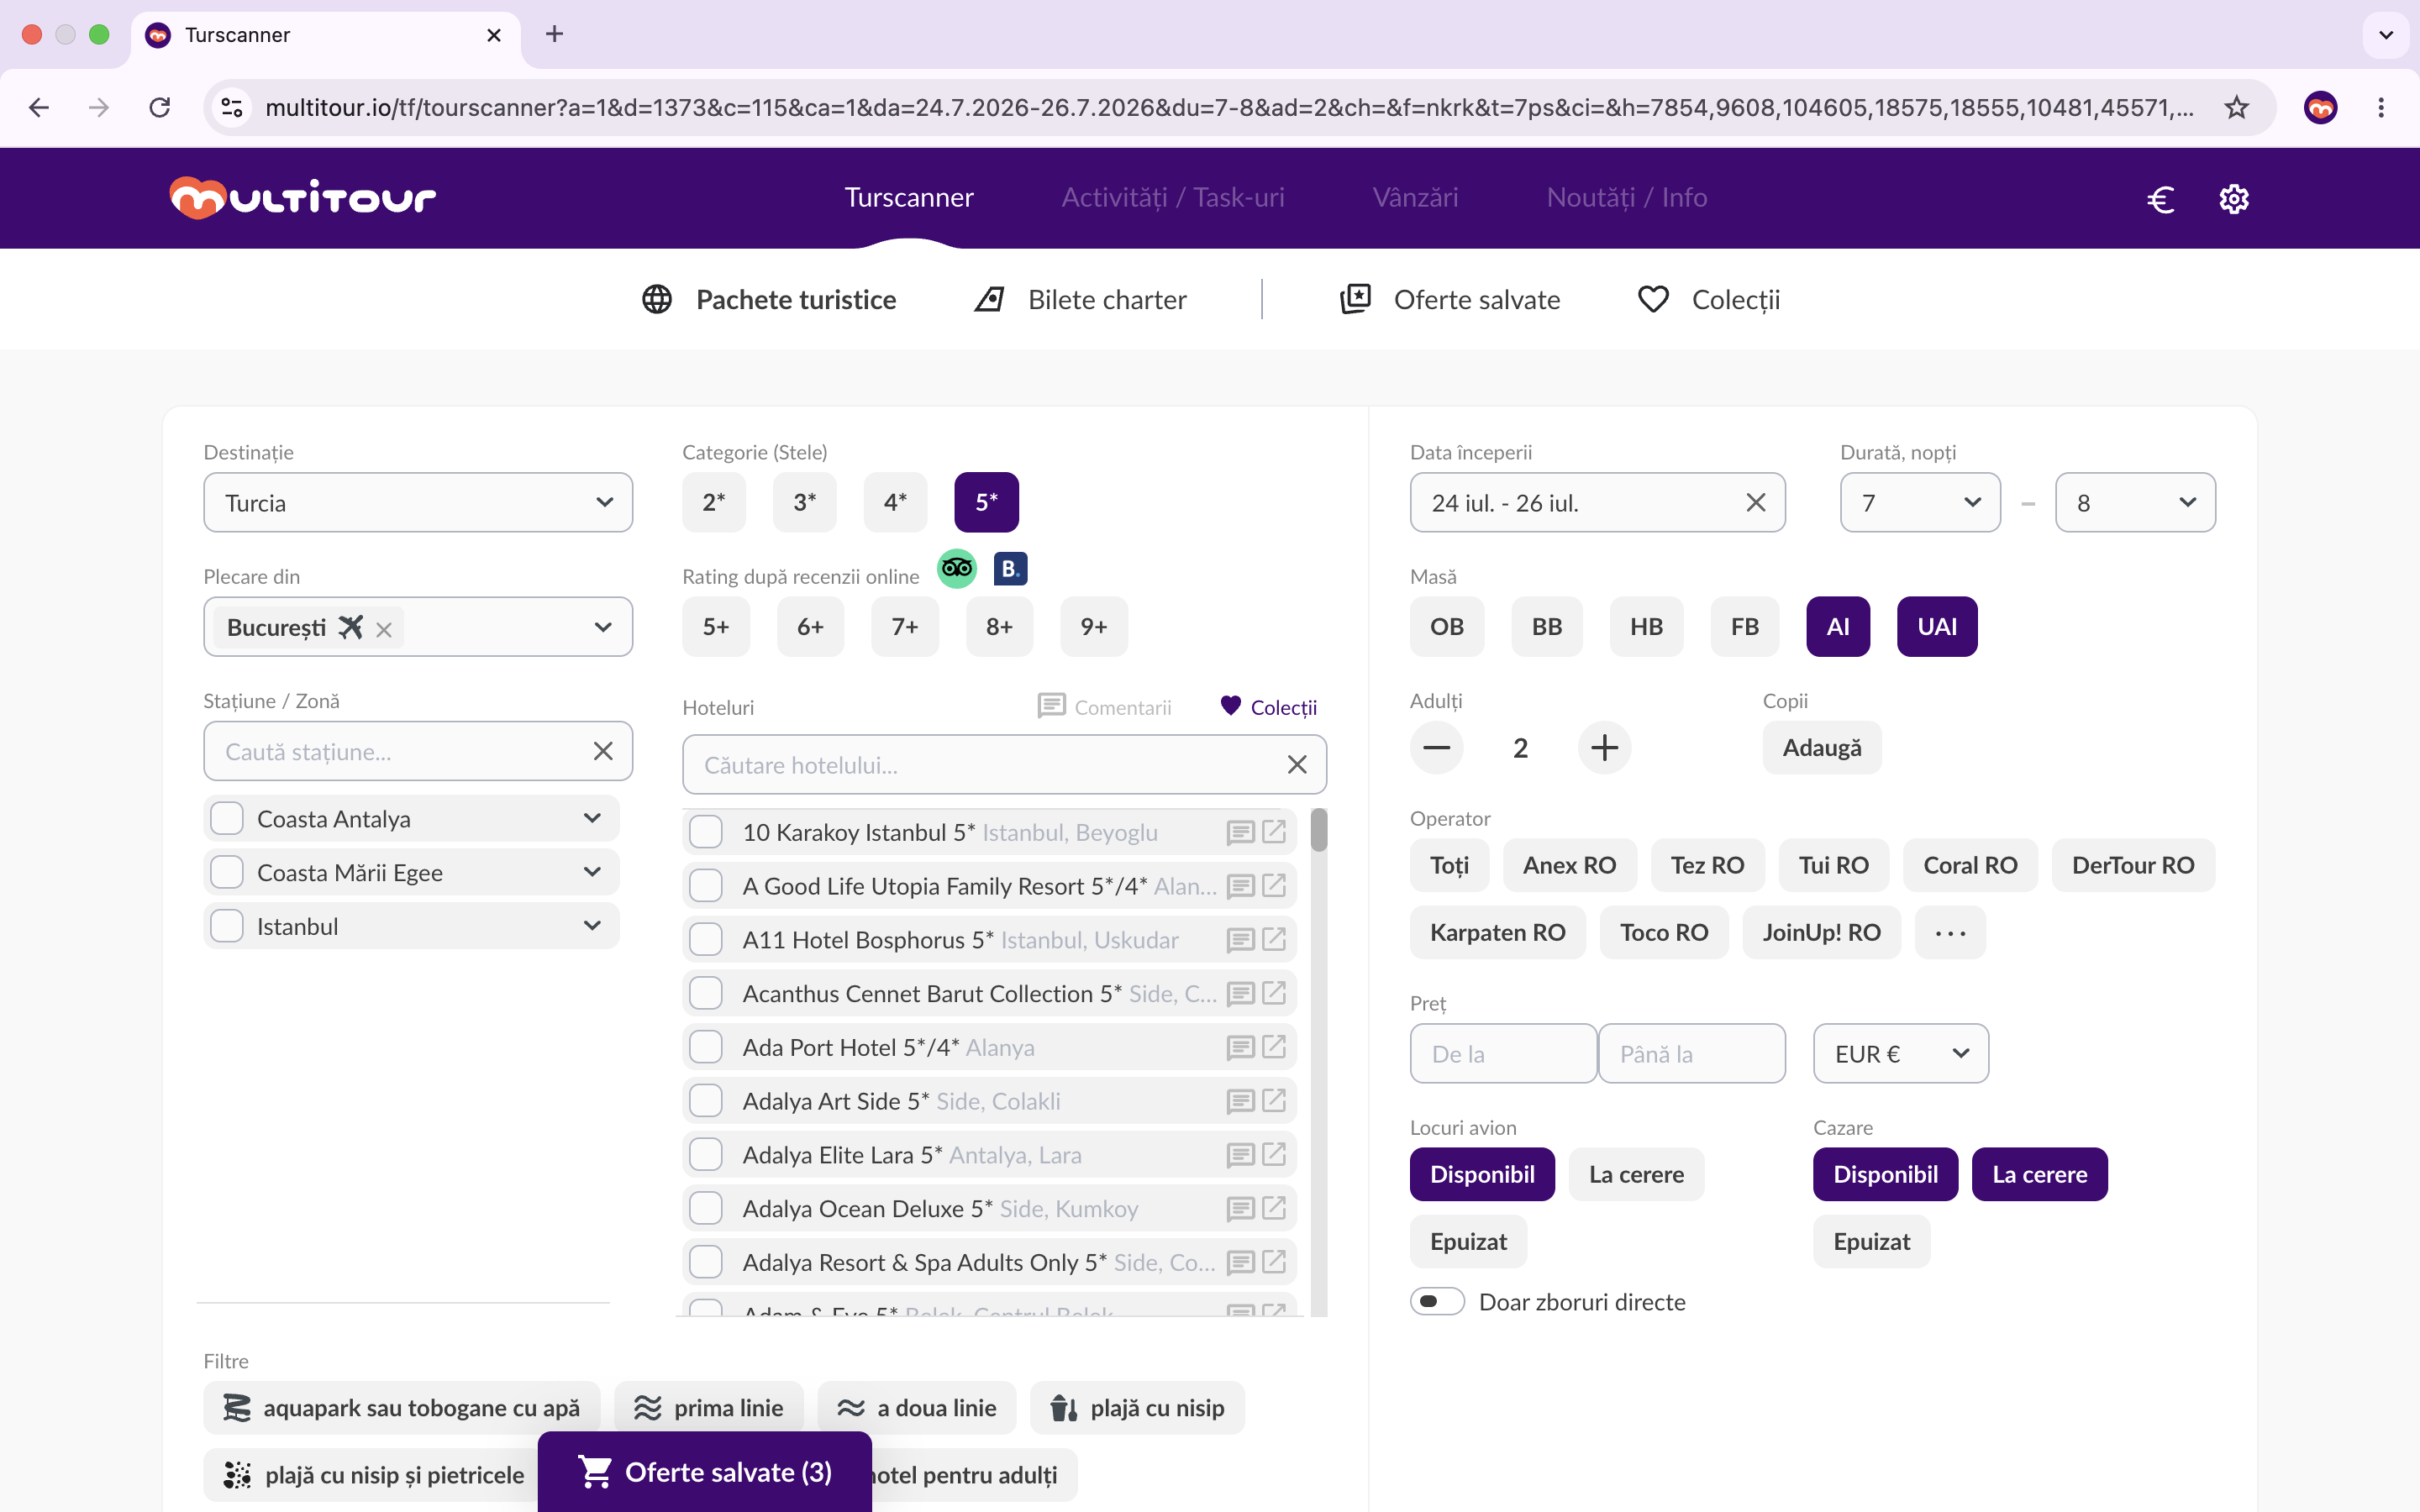Show more operators with ellipsis button
Image resolution: width=2420 pixels, height=1512 pixels.
tap(1950, 933)
